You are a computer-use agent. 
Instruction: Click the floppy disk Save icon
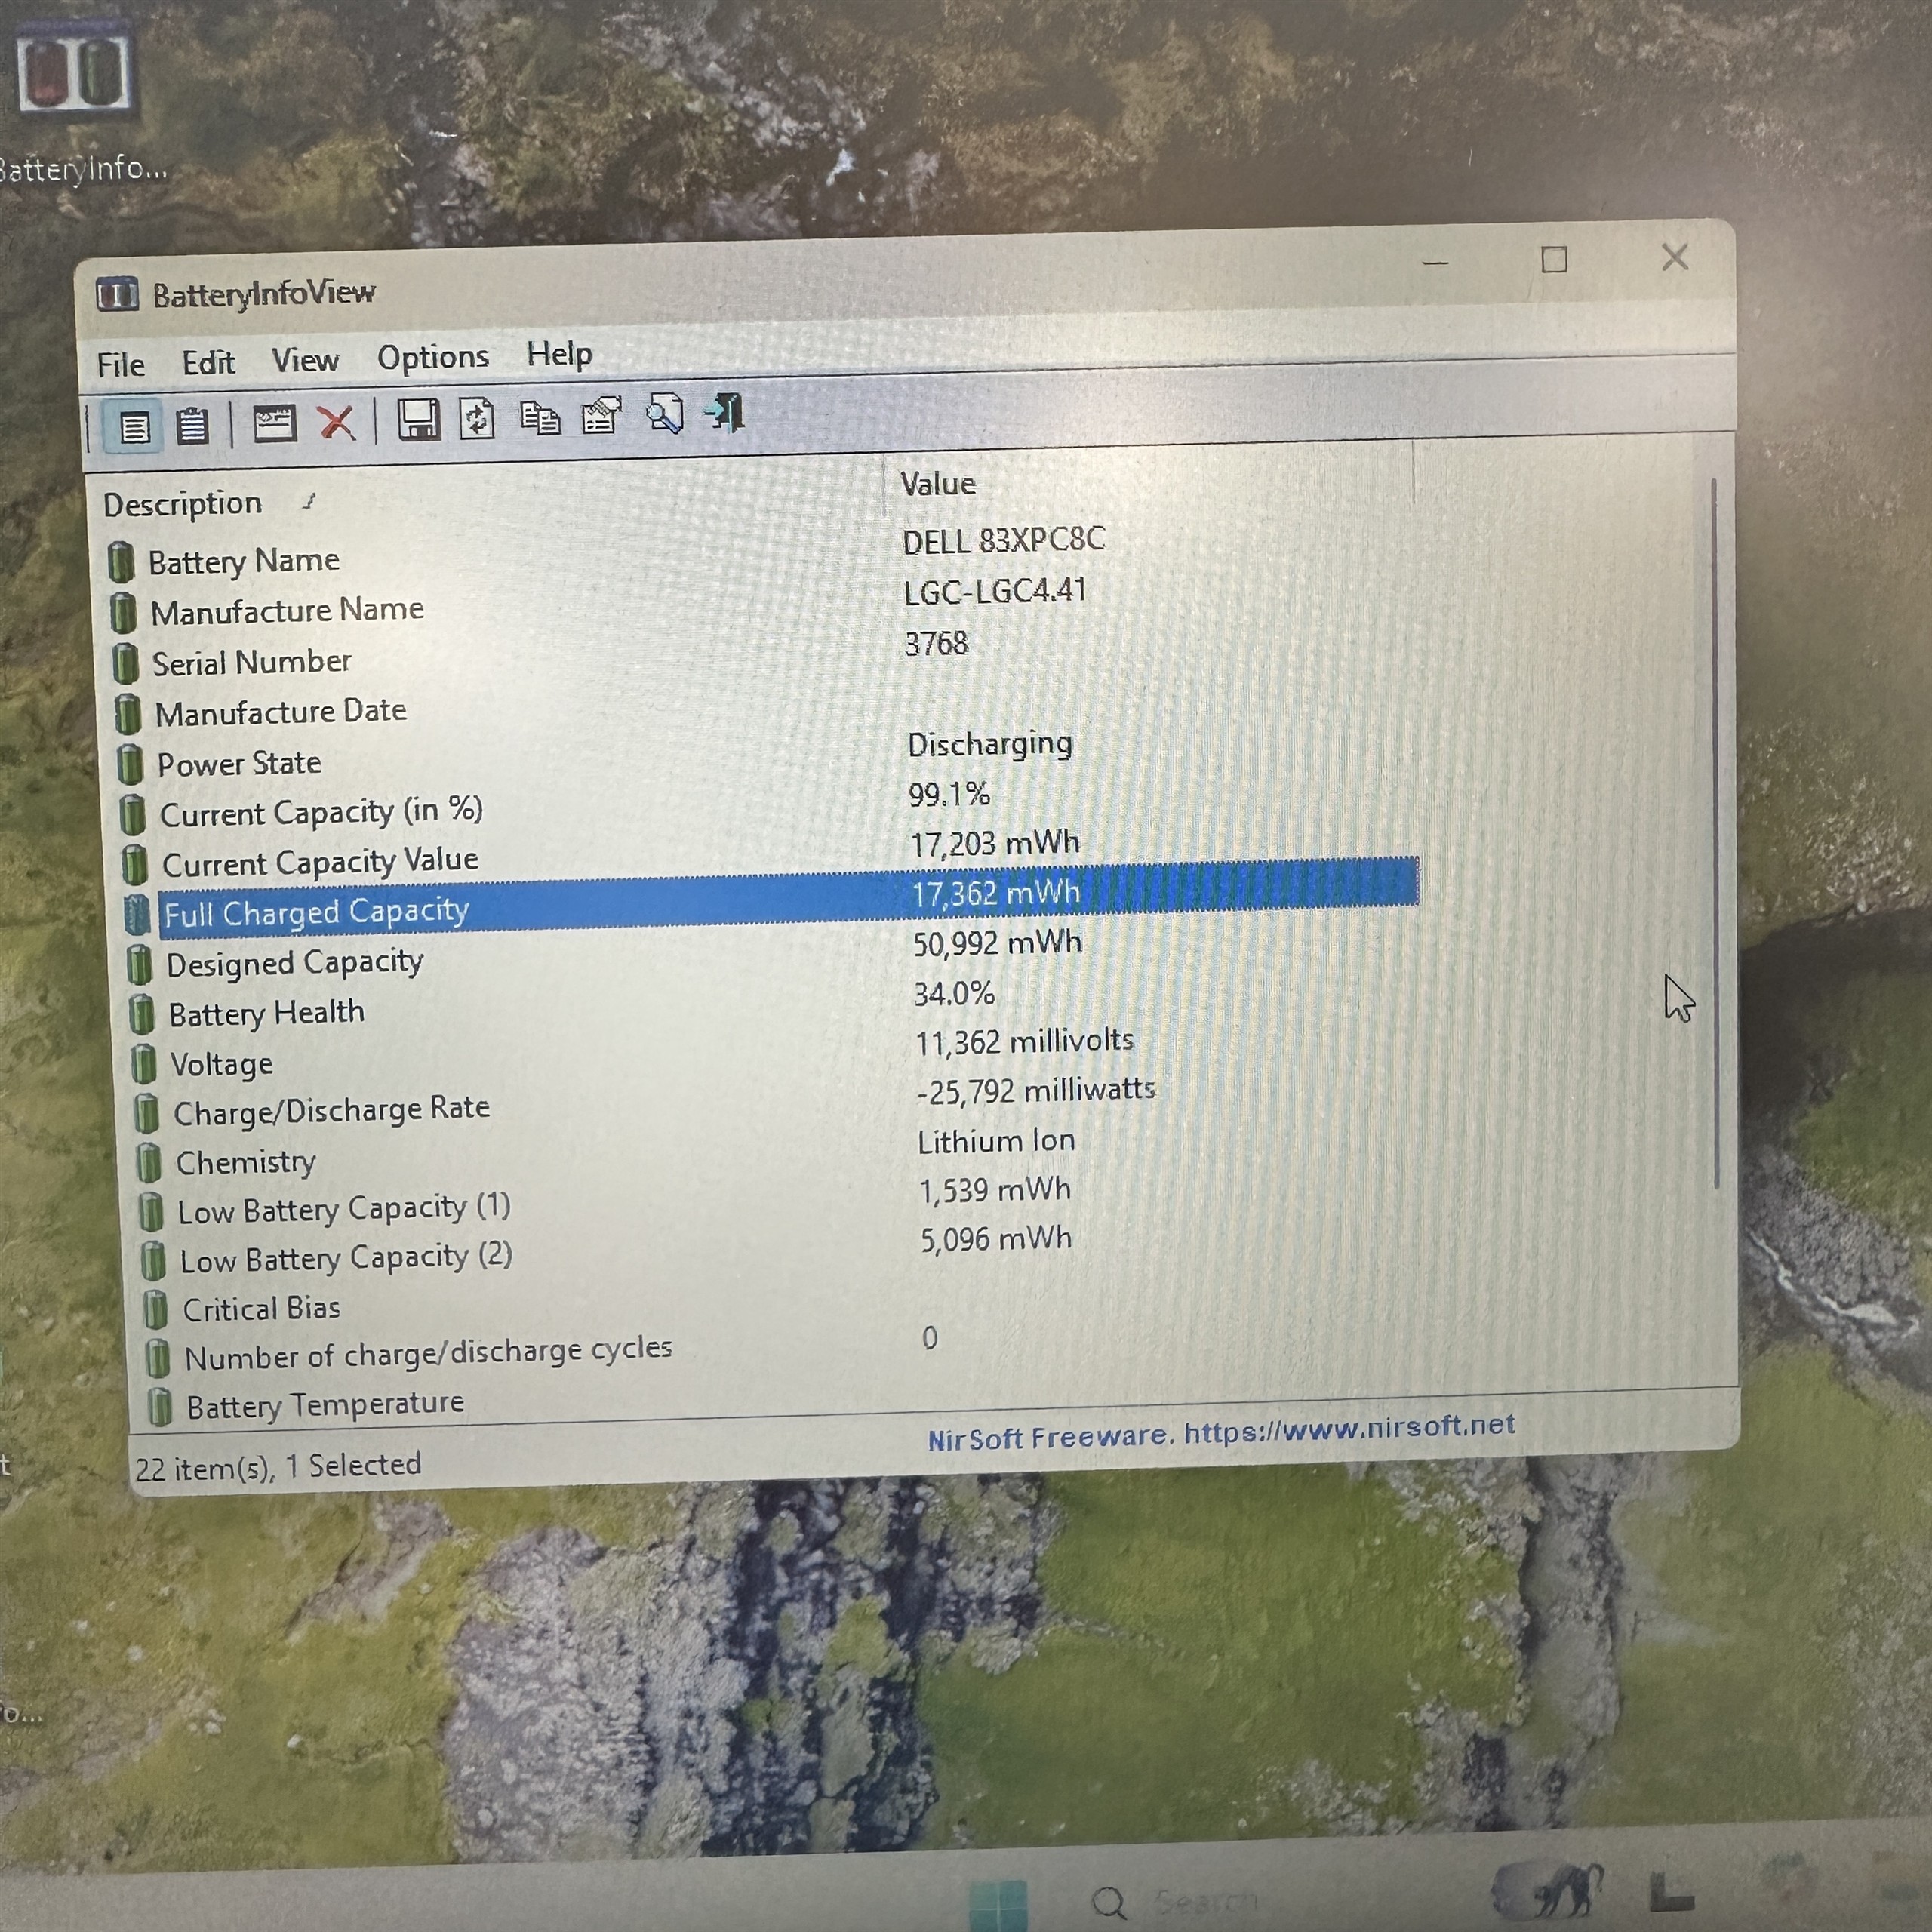418,420
